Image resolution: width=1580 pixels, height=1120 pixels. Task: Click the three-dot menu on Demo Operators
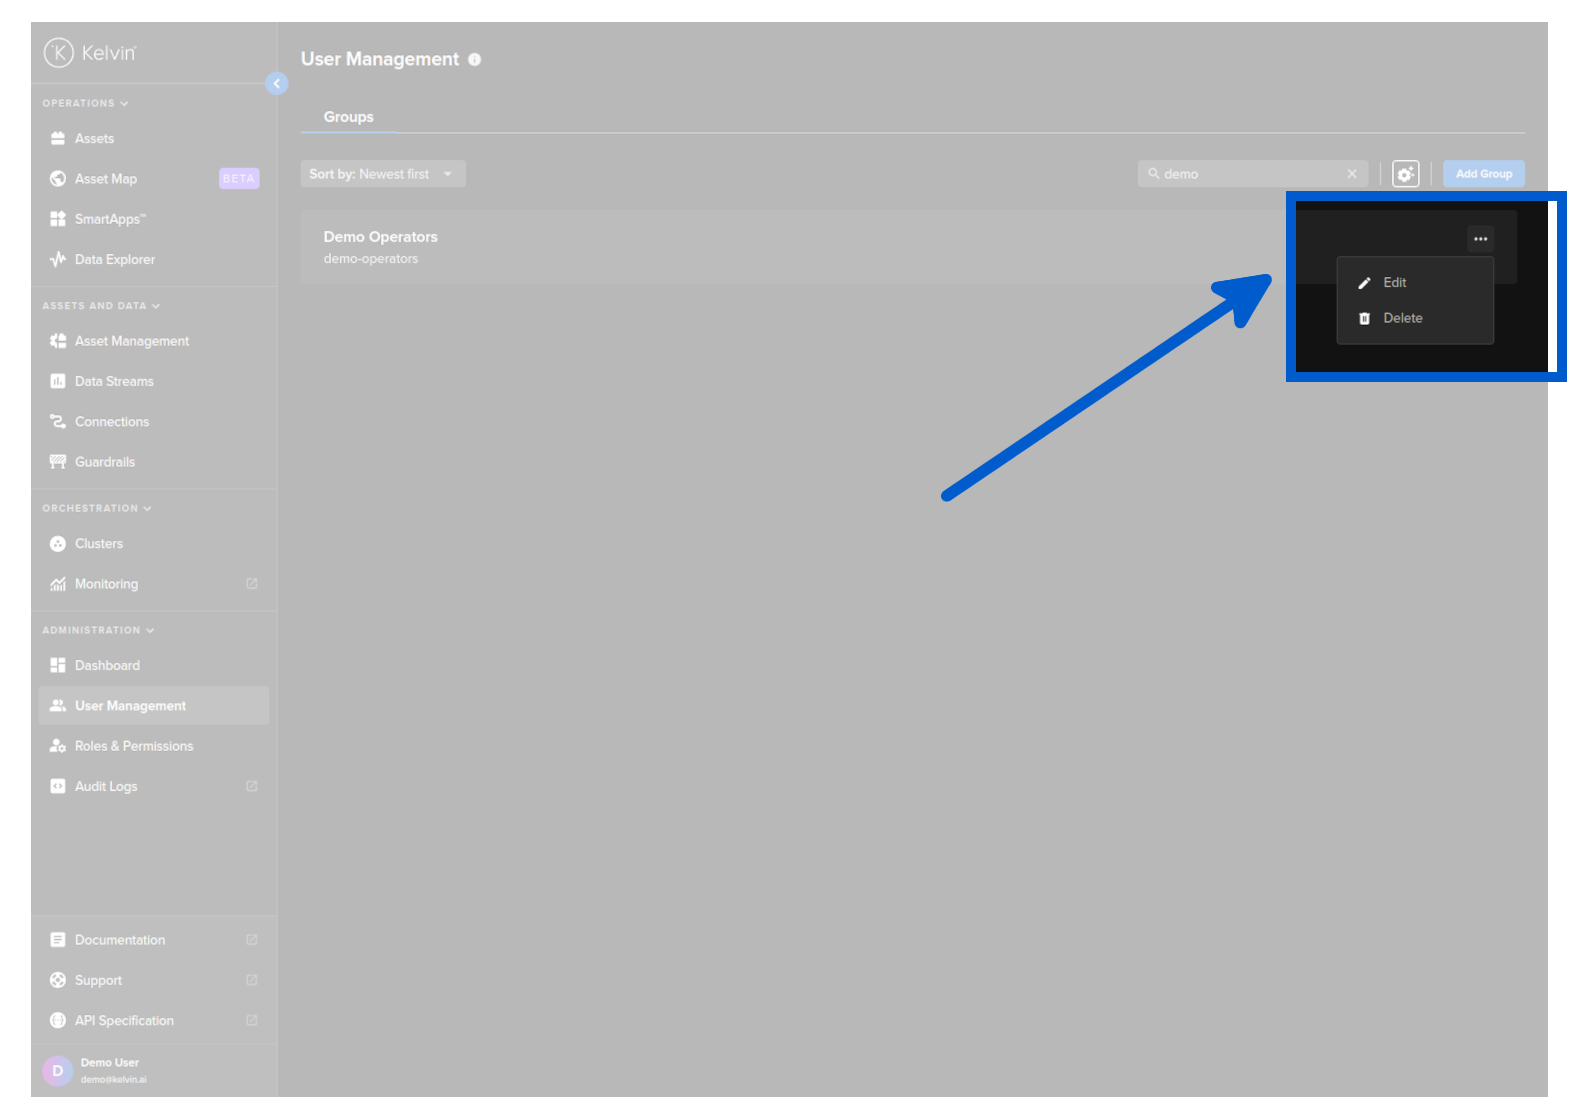pos(1480,239)
